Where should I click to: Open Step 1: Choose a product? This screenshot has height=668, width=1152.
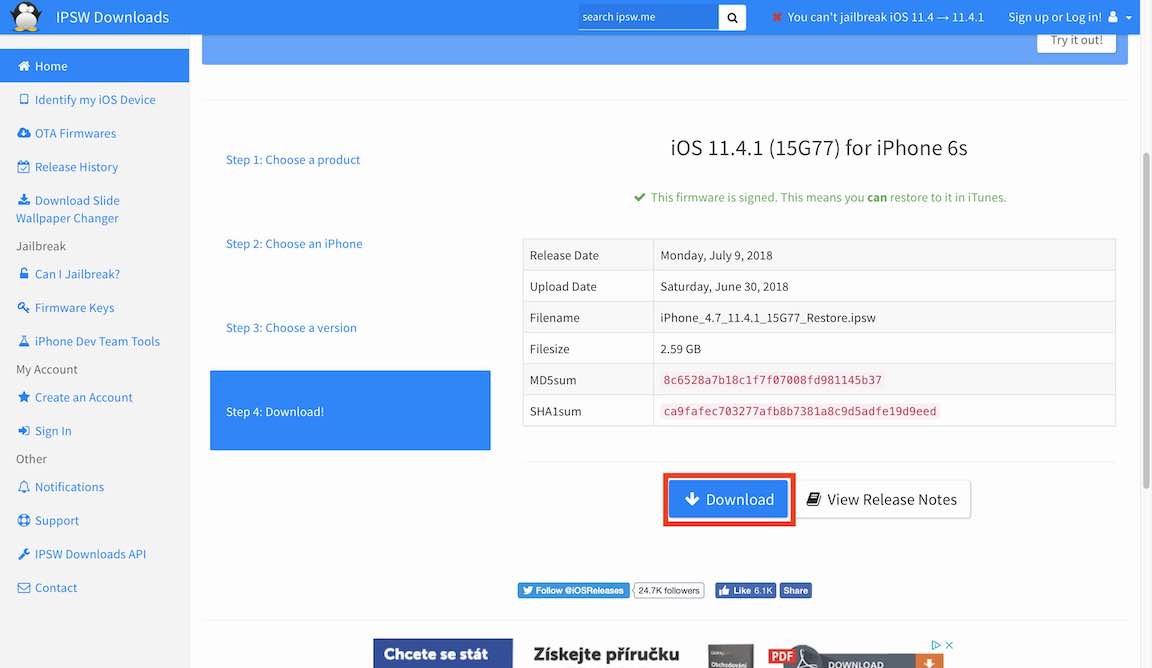[x=293, y=159]
